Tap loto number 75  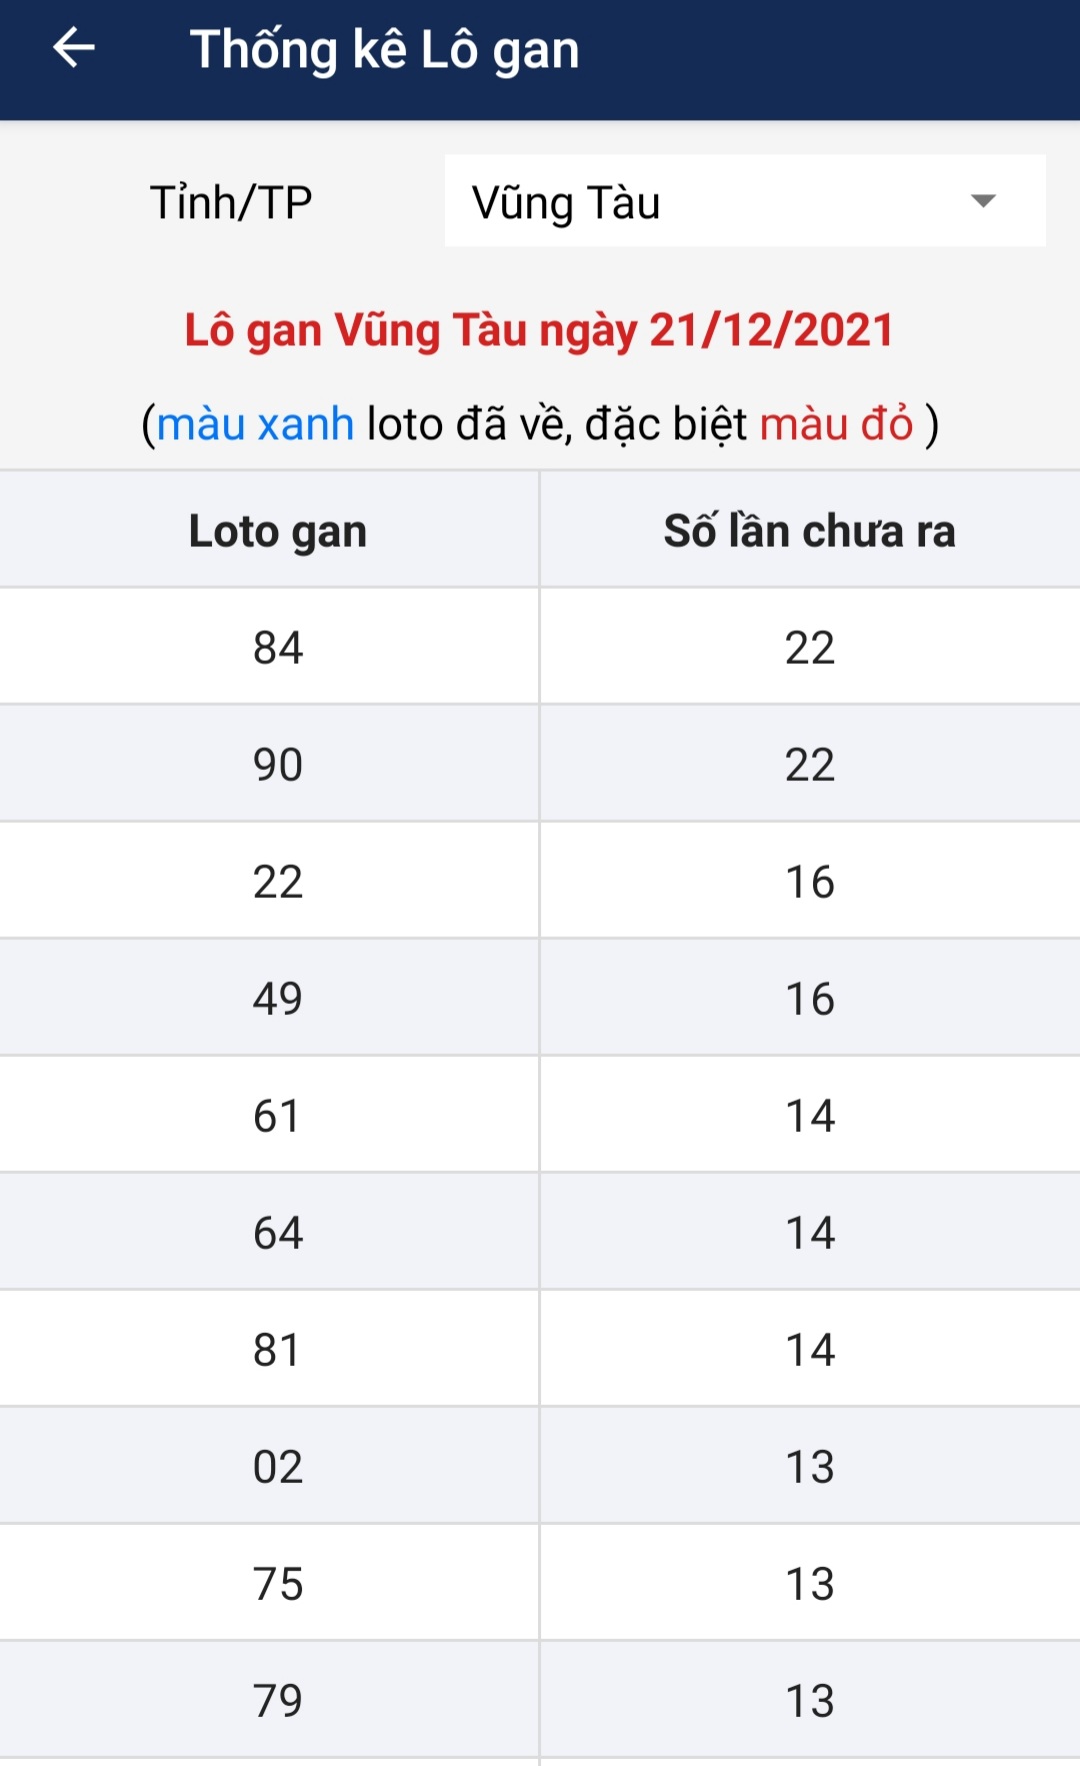[x=278, y=1583]
